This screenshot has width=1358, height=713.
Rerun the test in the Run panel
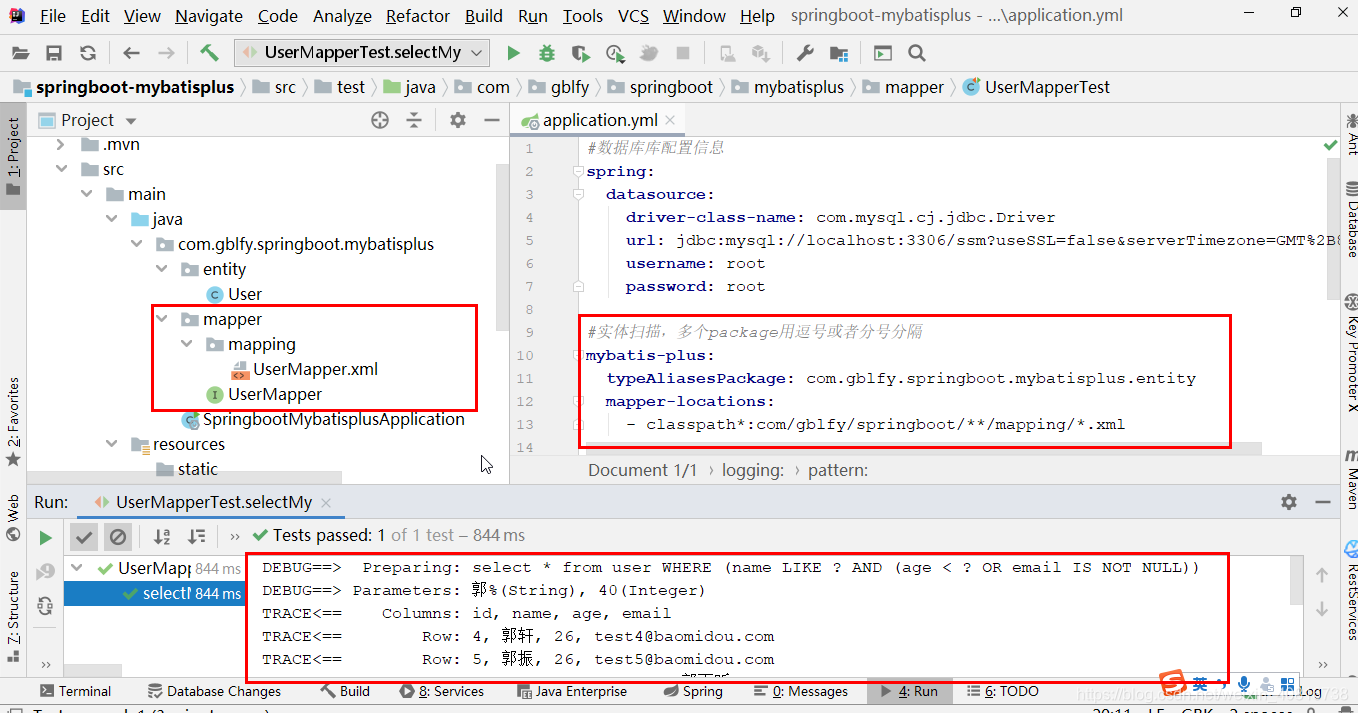[45, 537]
